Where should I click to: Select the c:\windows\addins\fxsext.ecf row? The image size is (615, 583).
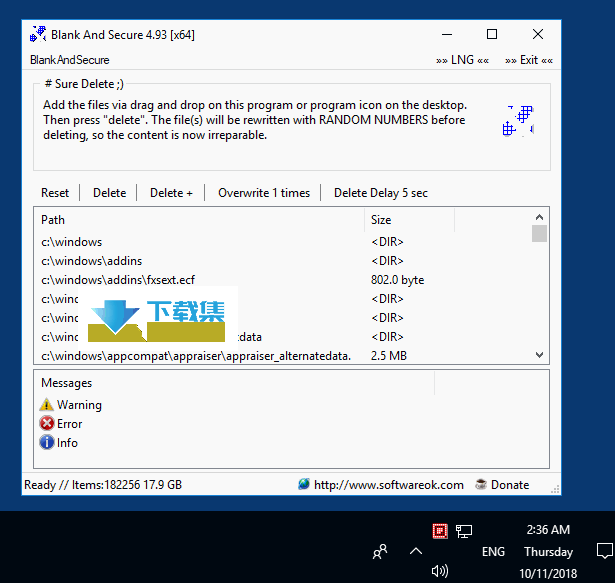click(x=282, y=280)
